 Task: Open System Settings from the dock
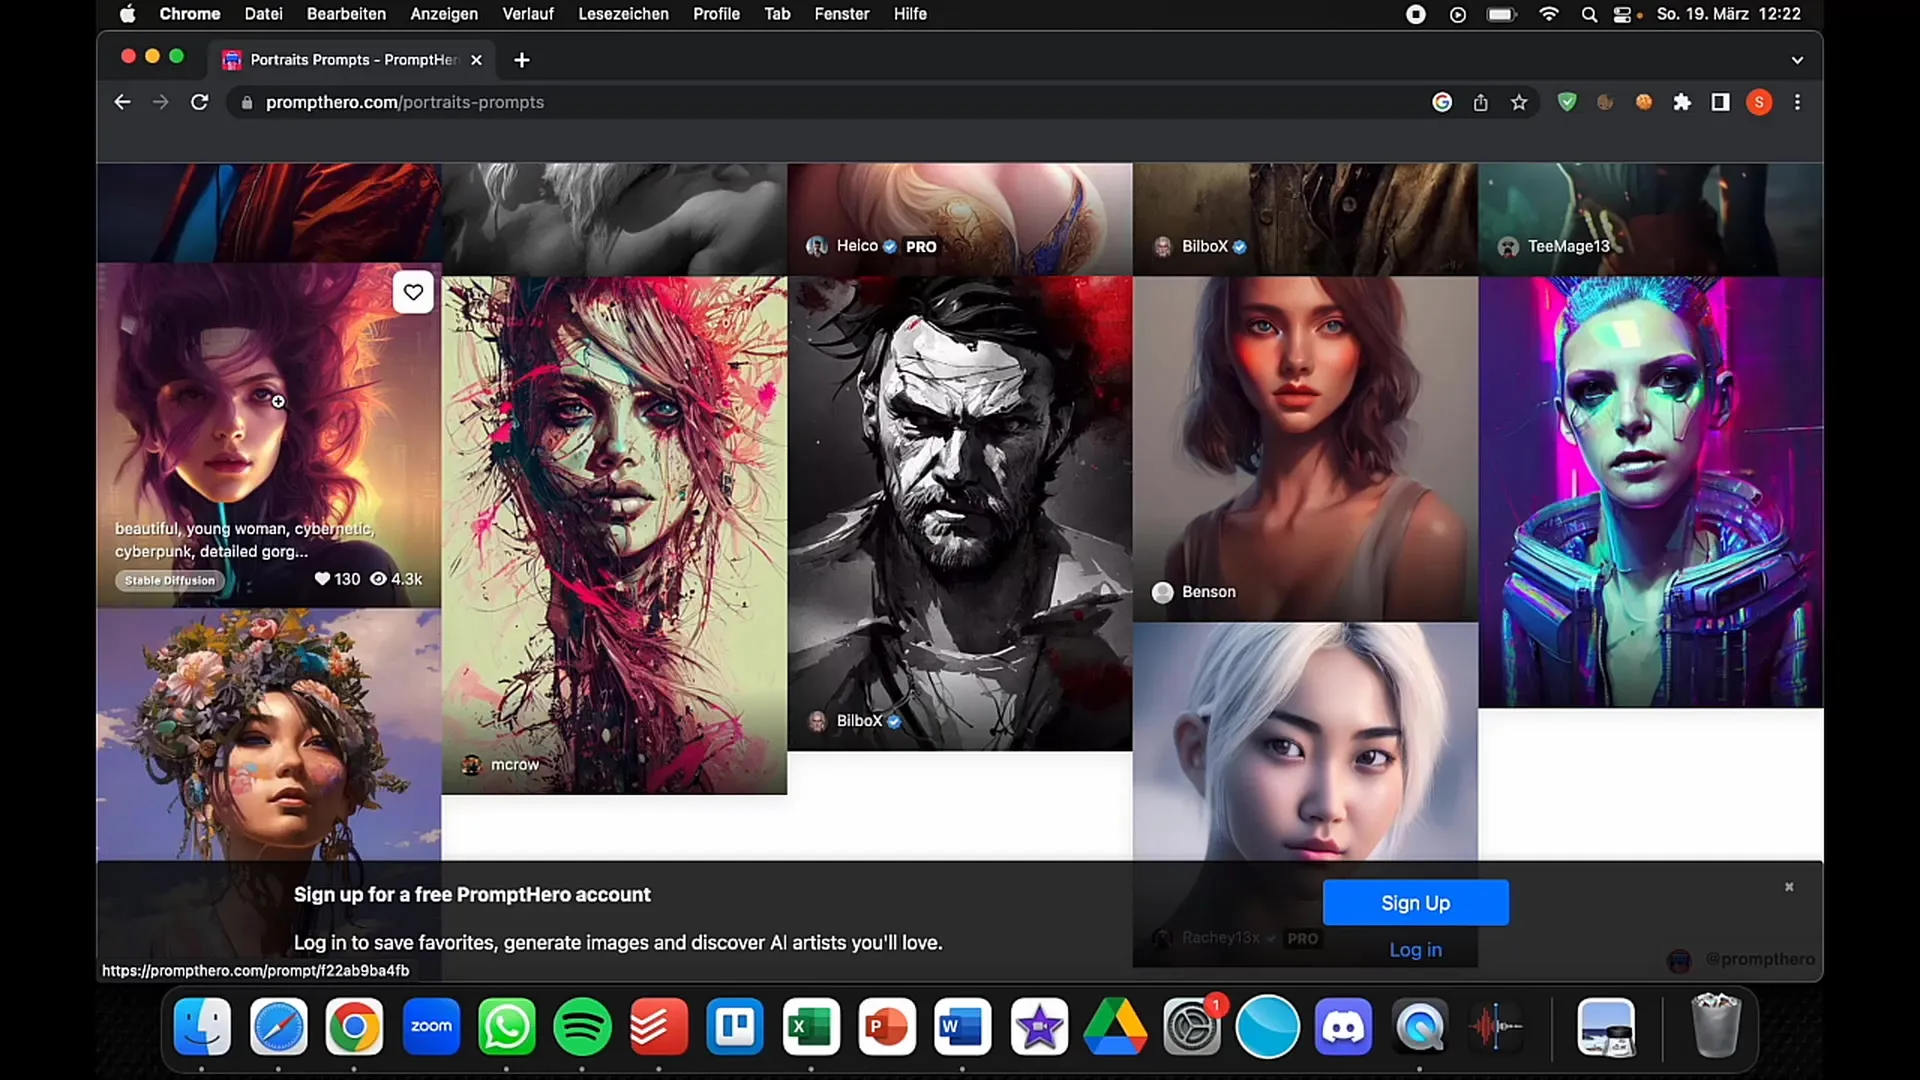(x=1191, y=1027)
